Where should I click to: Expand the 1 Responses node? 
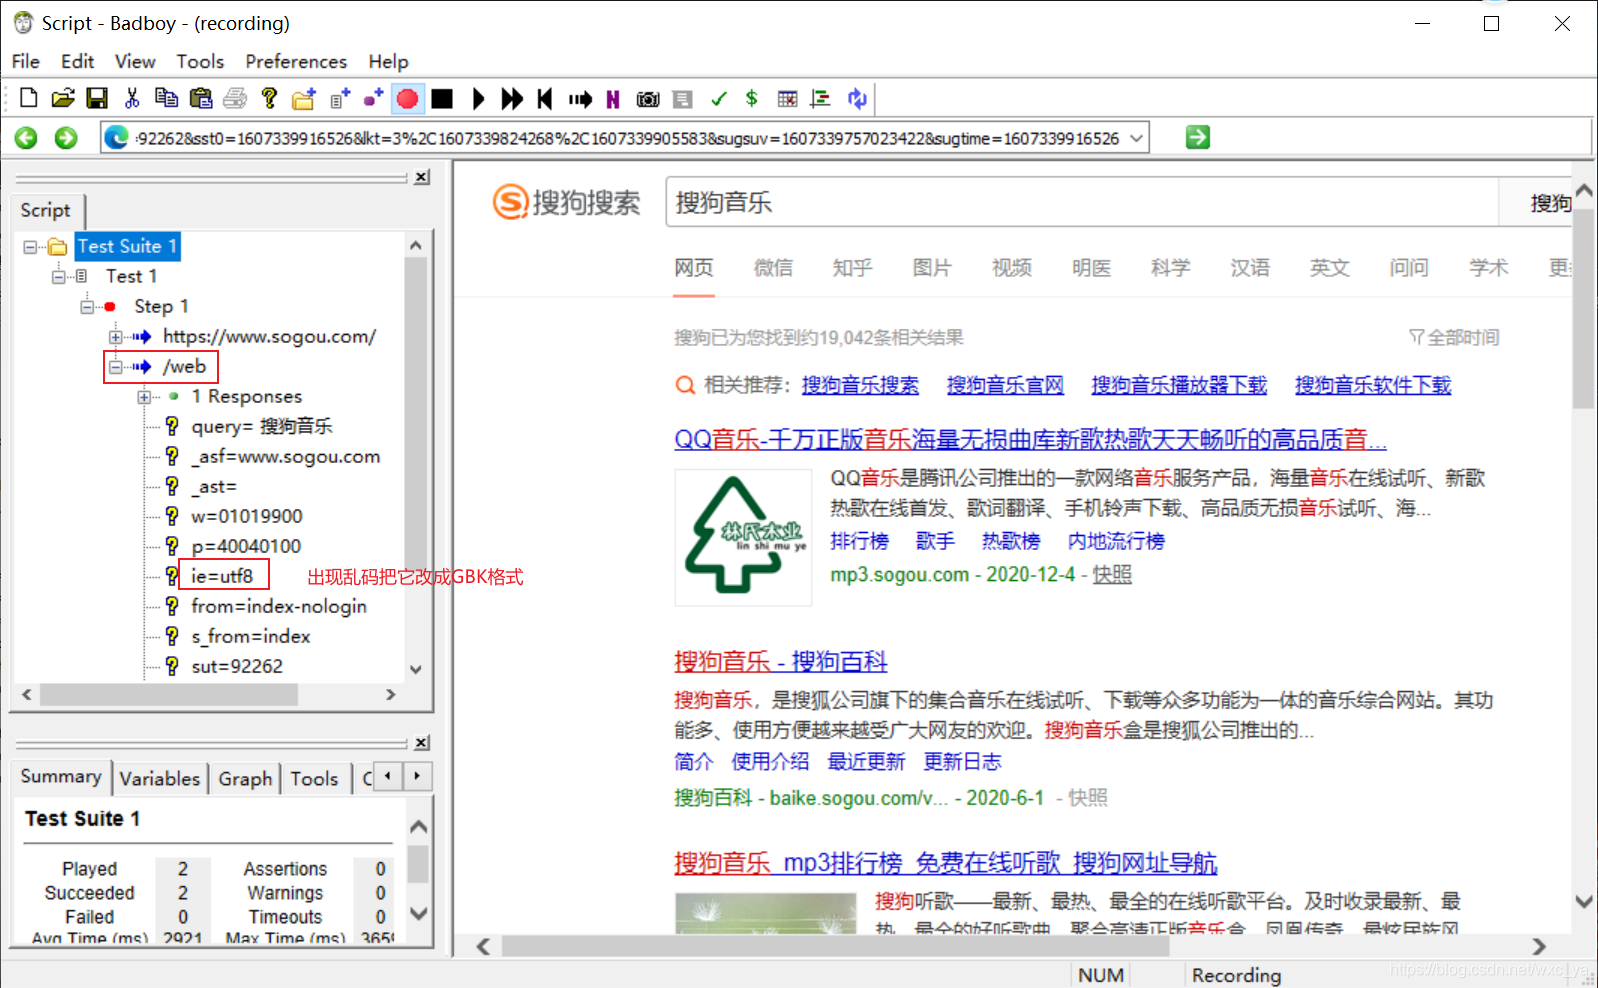pyautogui.click(x=145, y=397)
